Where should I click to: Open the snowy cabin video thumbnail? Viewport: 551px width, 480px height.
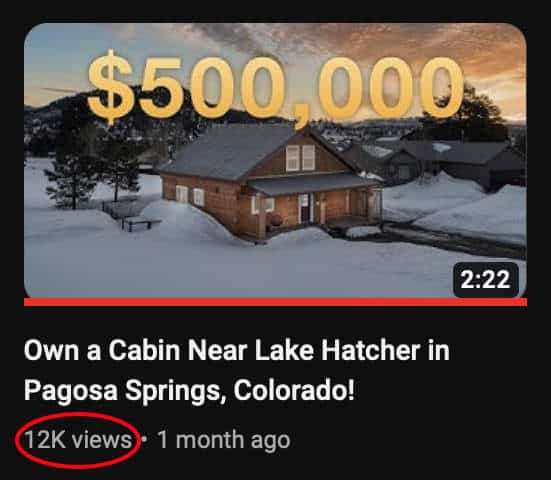point(275,161)
